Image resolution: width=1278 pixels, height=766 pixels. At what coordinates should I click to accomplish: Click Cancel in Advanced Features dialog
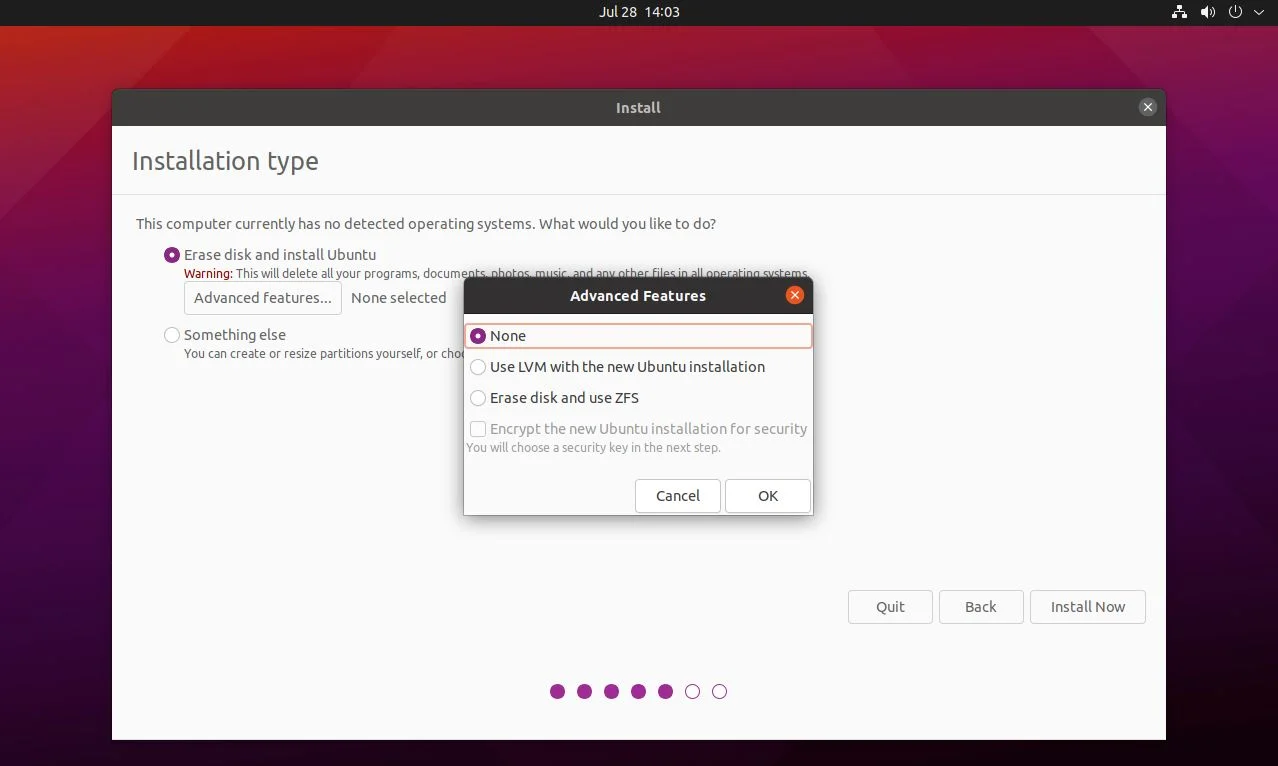coord(678,496)
